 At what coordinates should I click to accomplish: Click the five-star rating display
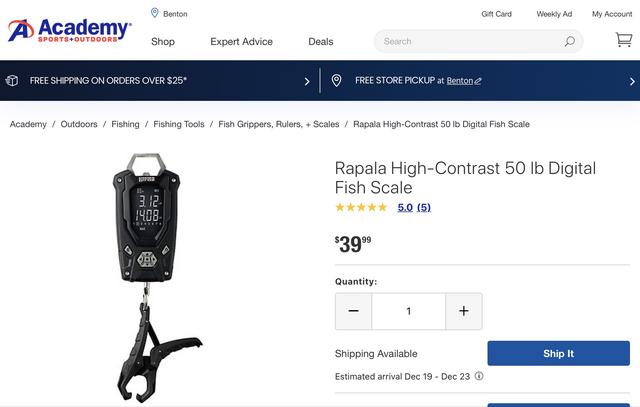361,207
